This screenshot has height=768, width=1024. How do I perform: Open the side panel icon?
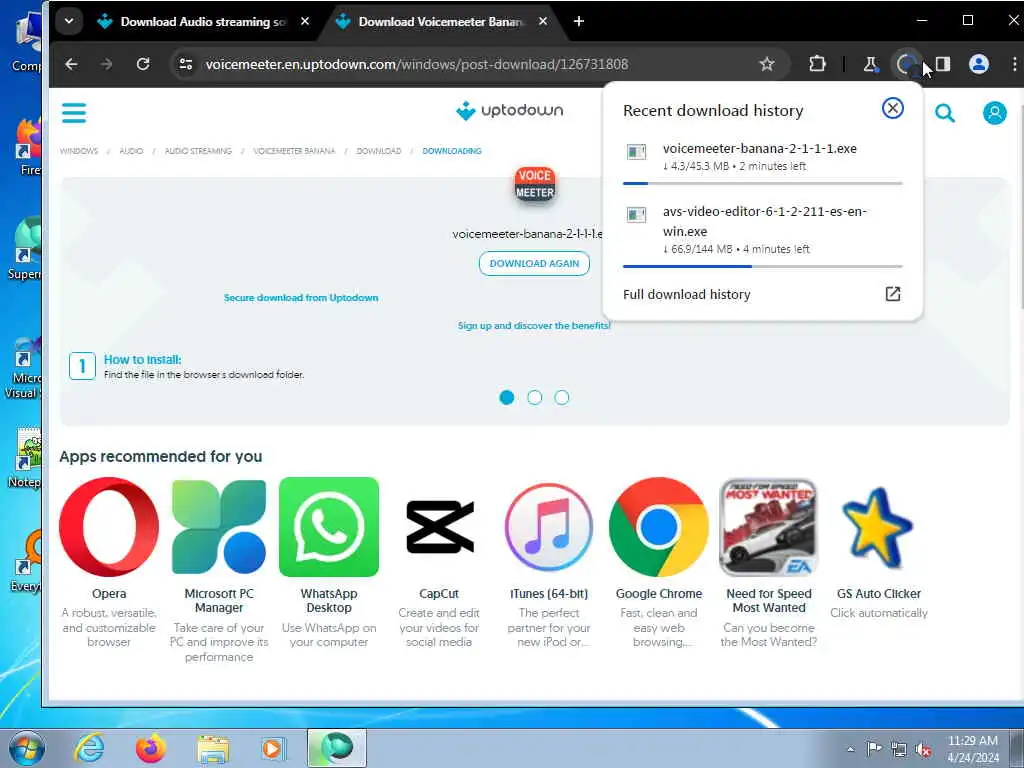tap(942, 64)
